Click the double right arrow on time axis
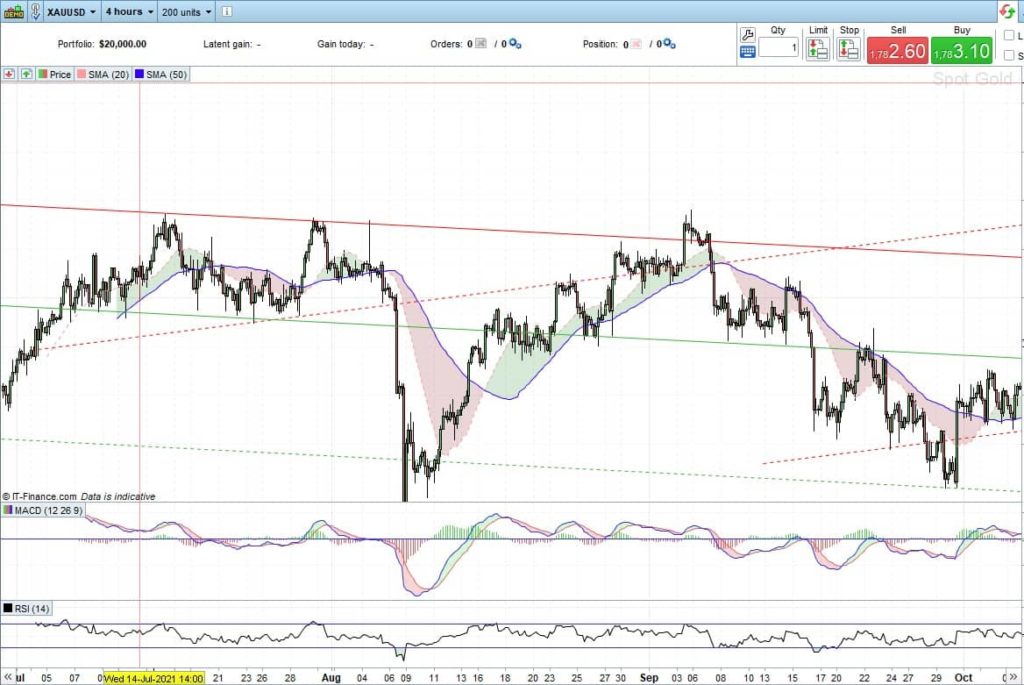This screenshot has height=685, width=1024. coord(1012,678)
